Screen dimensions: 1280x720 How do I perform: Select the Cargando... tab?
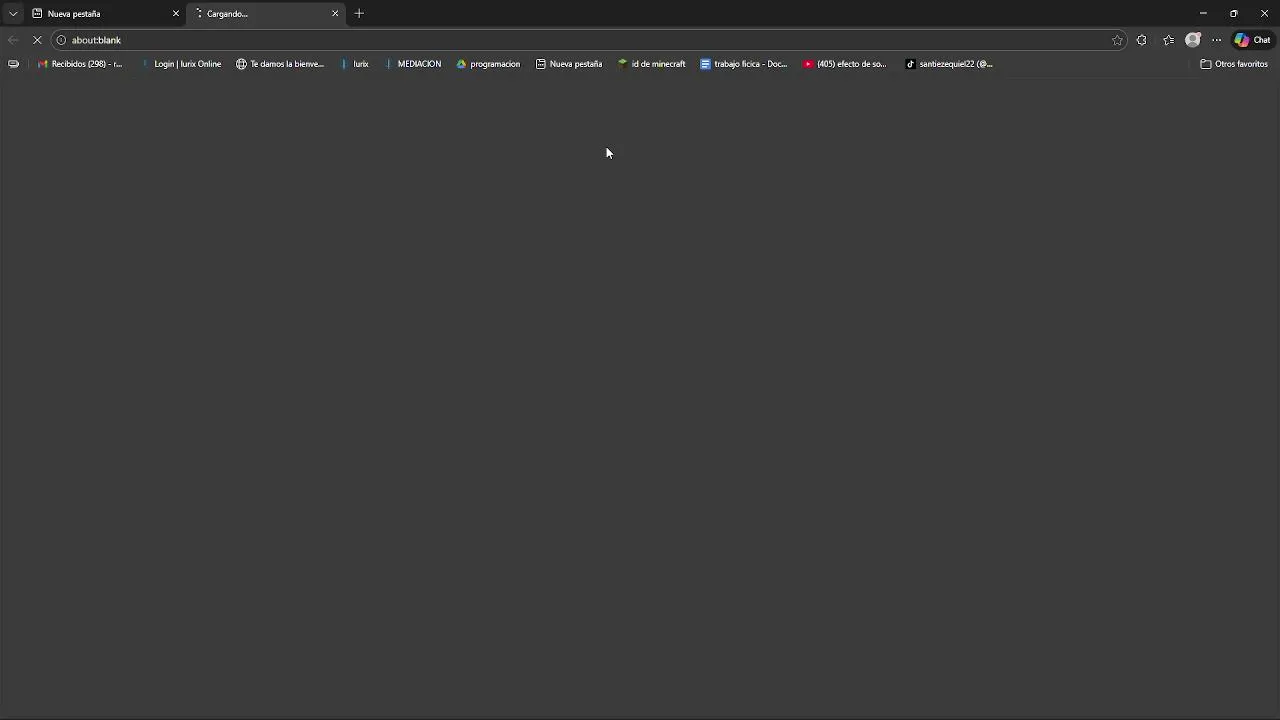(x=265, y=14)
